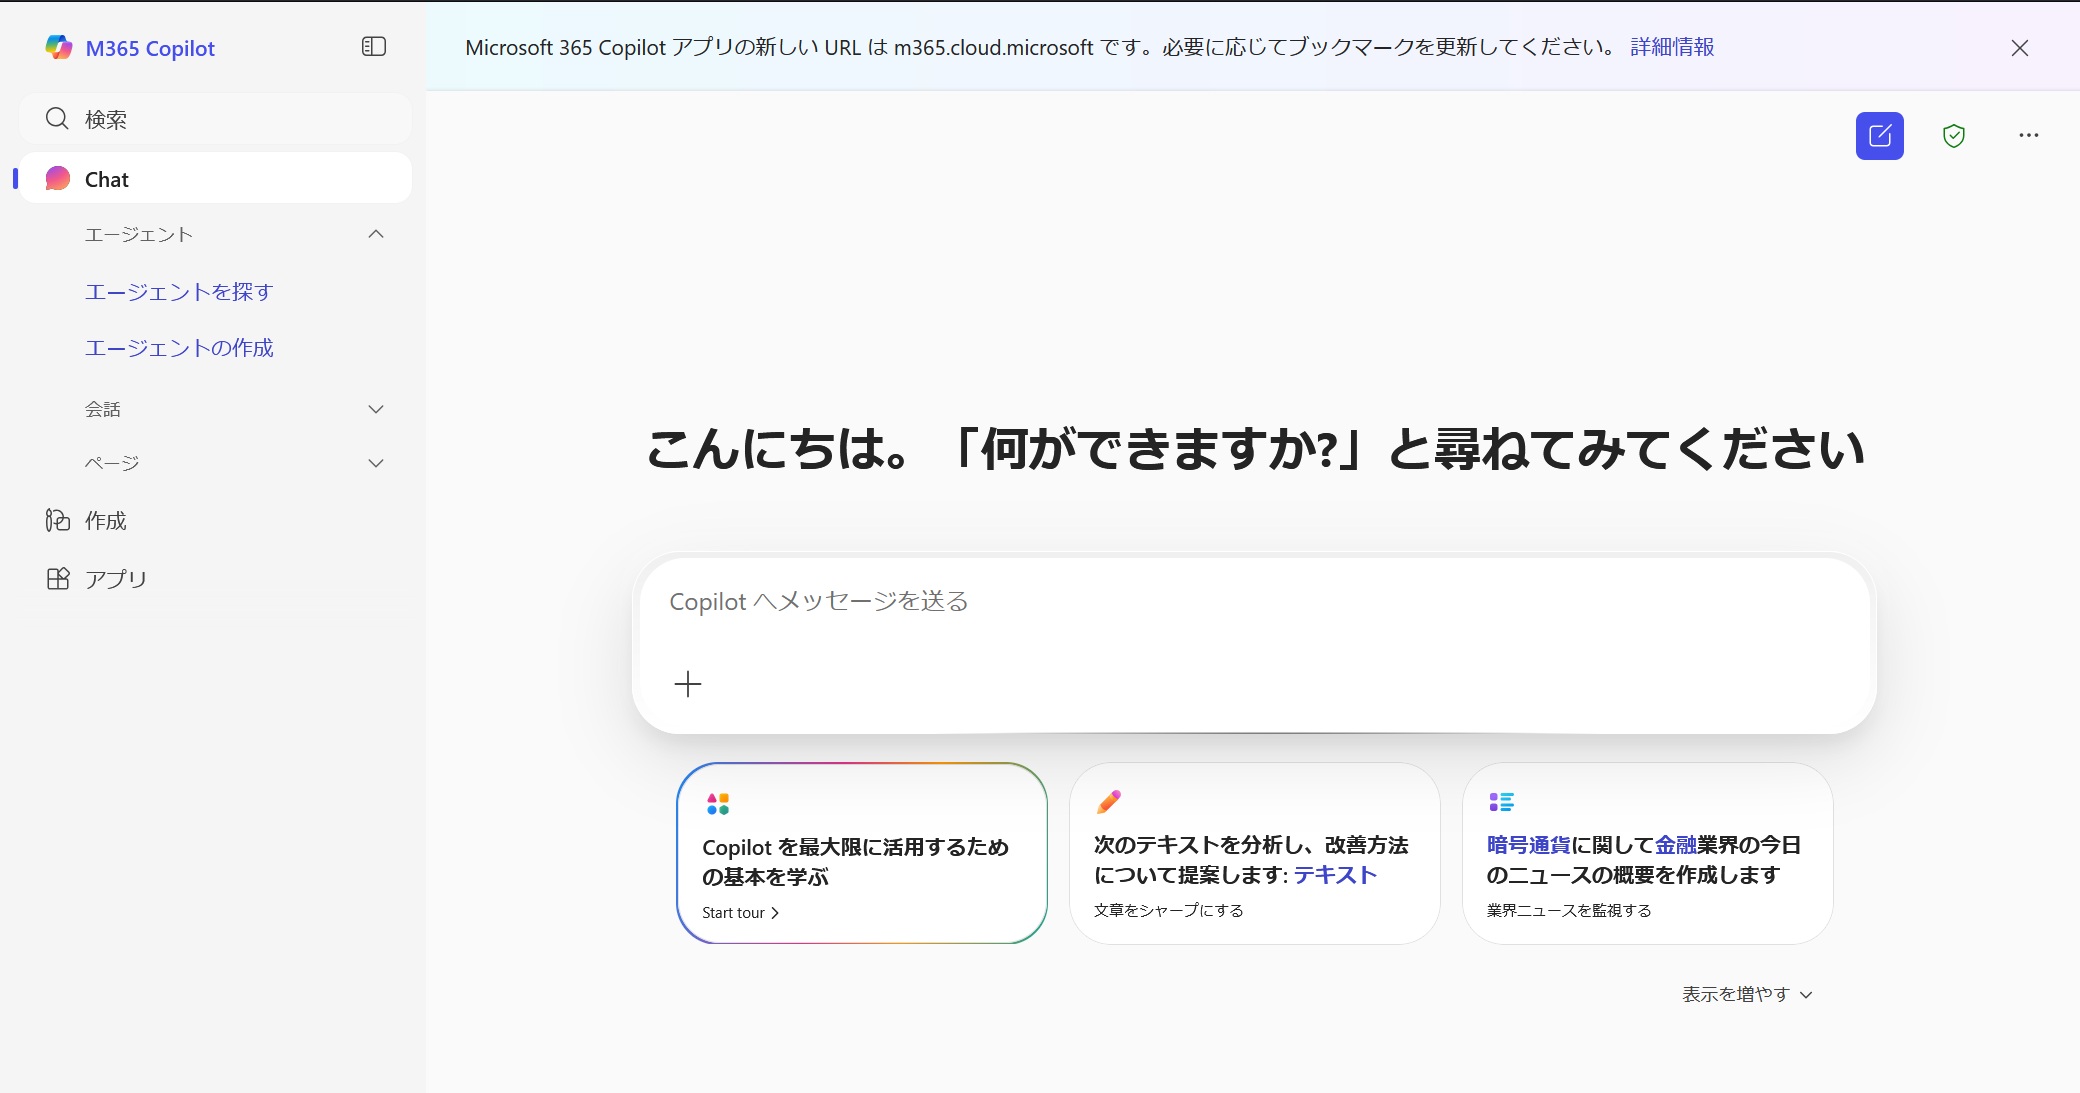Click the plus icon in message box
2080x1093 pixels.
pyautogui.click(x=688, y=684)
